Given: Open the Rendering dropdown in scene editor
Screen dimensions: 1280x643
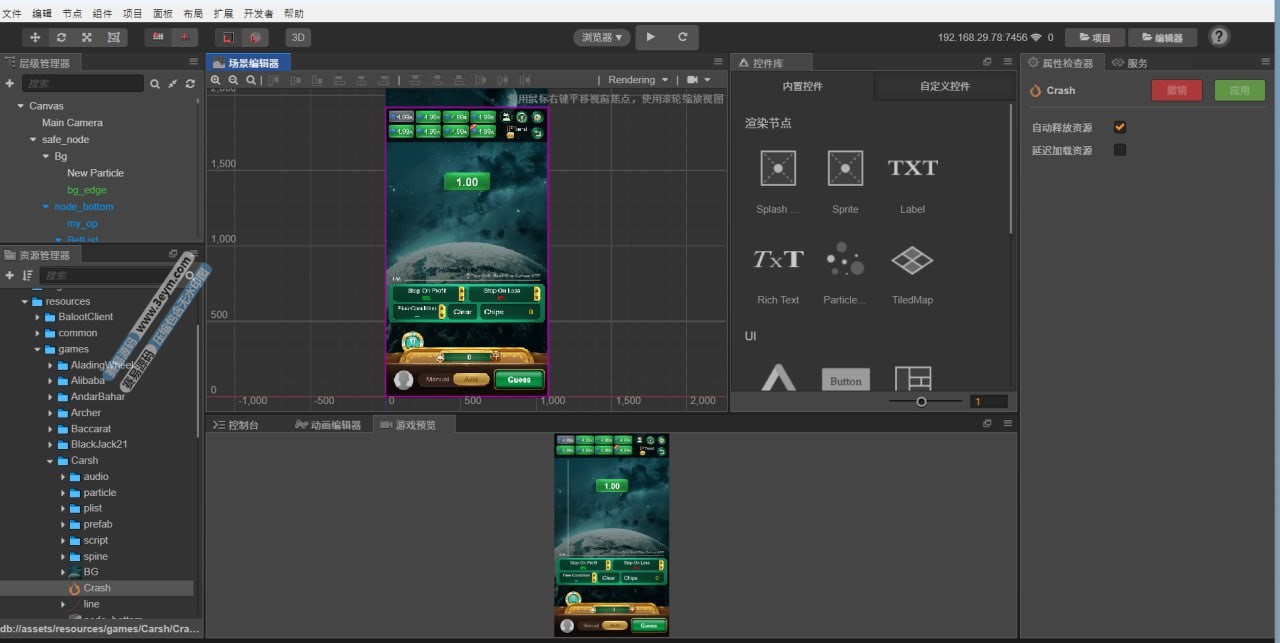Looking at the screenshot, I should coord(638,80).
